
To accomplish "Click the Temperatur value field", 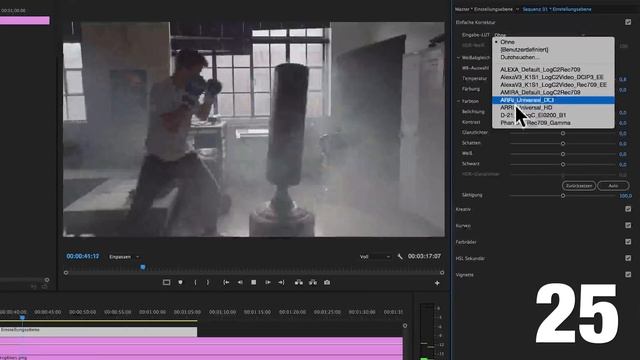I will click(x=623, y=79).
